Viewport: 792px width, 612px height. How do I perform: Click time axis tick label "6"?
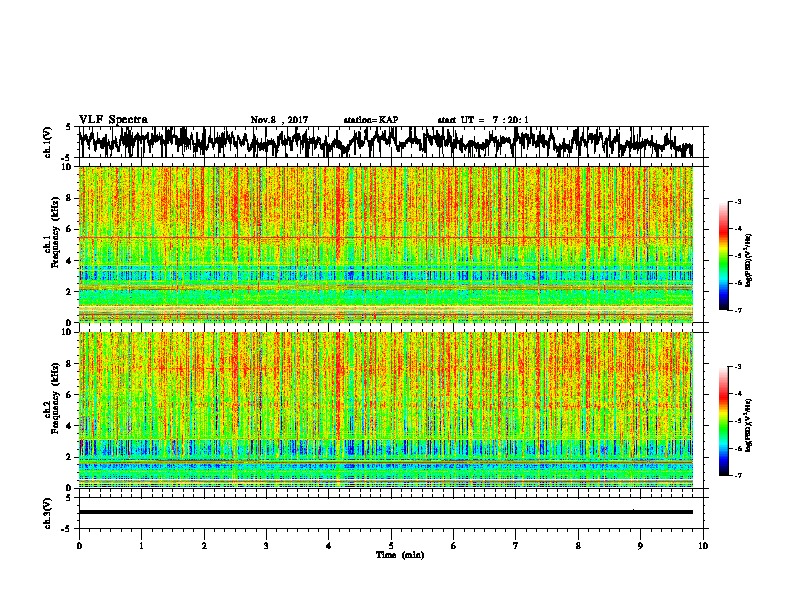tap(454, 546)
